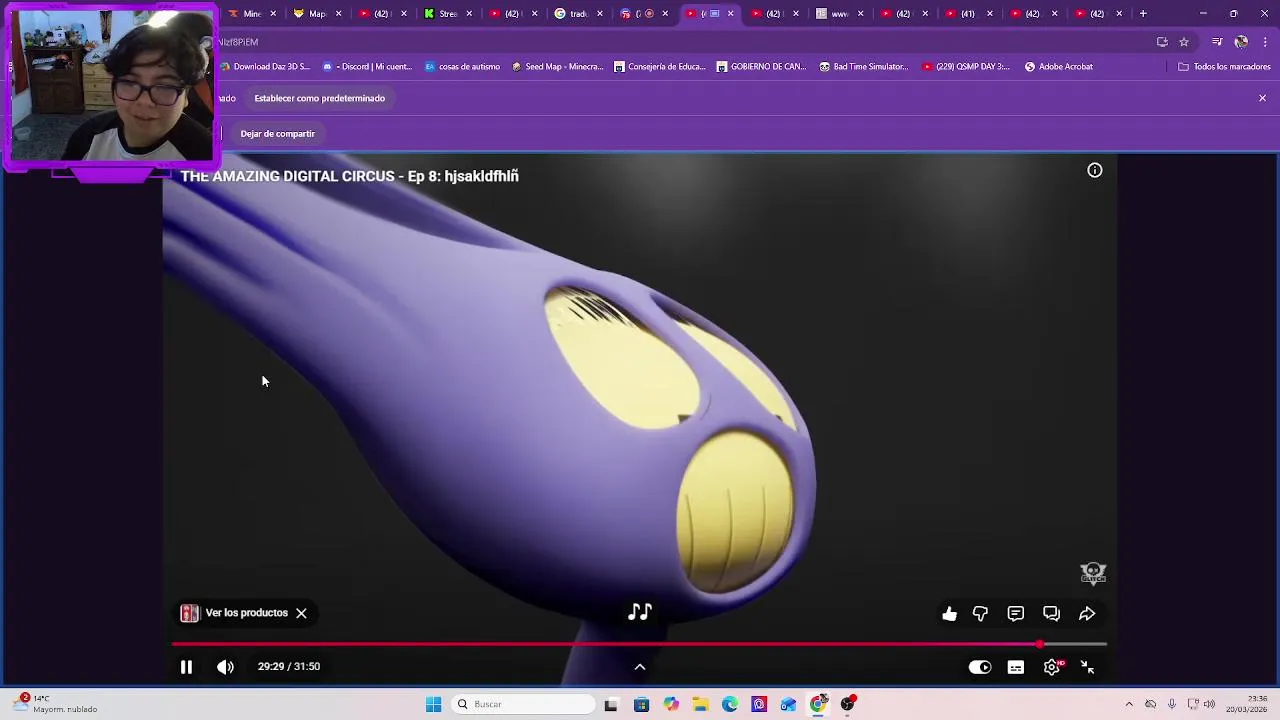The width and height of the screenshot is (1280, 720).
Task: Open the Discord | Mi cuent... bookmark
Action: click(x=367, y=67)
